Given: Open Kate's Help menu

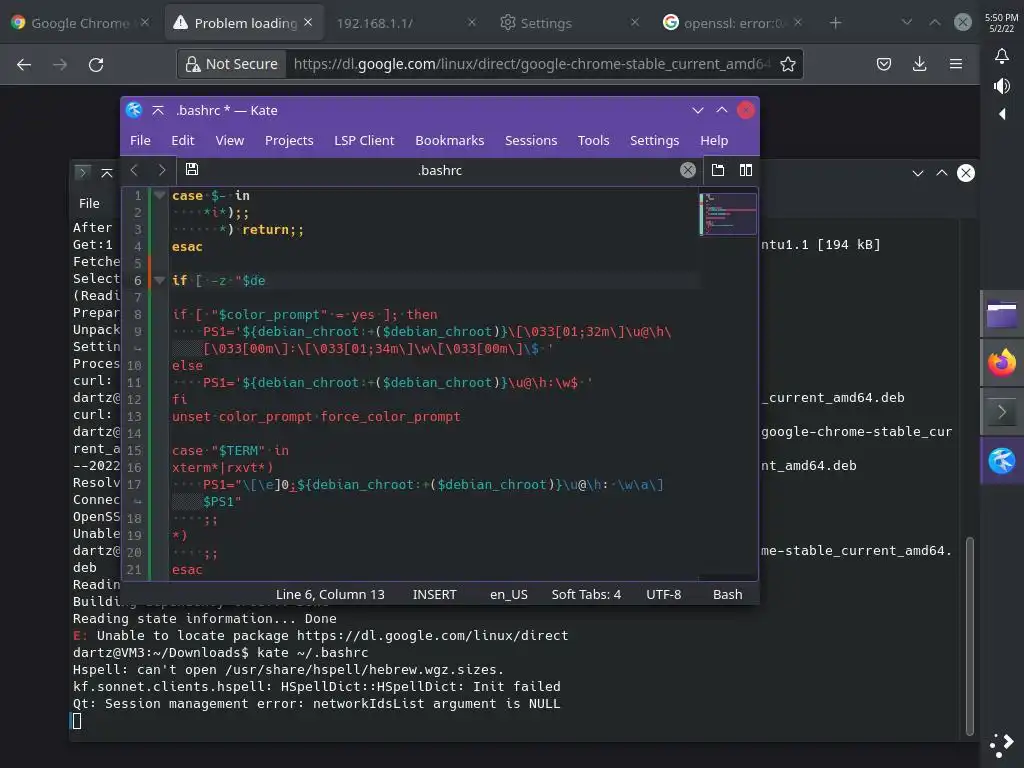Looking at the screenshot, I should 714,140.
